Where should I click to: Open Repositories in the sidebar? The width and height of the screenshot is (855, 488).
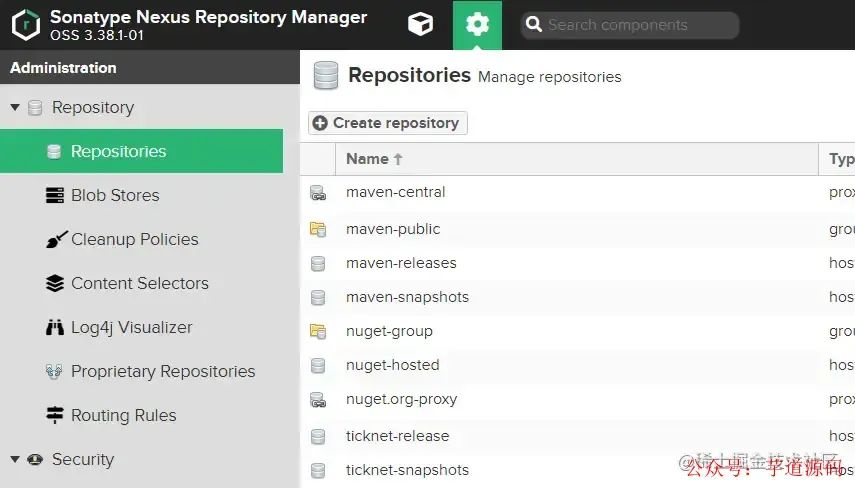coord(141,151)
